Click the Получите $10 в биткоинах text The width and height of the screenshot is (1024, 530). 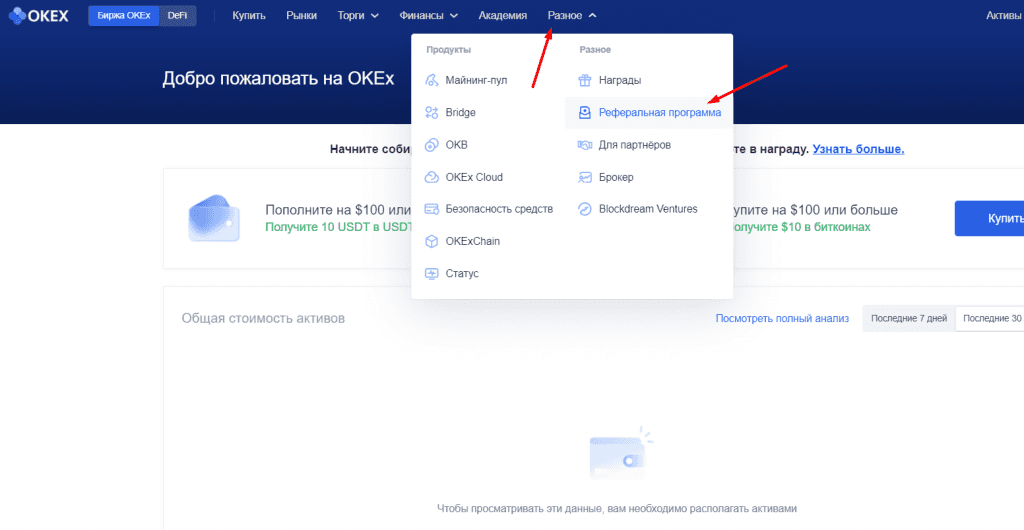point(801,228)
